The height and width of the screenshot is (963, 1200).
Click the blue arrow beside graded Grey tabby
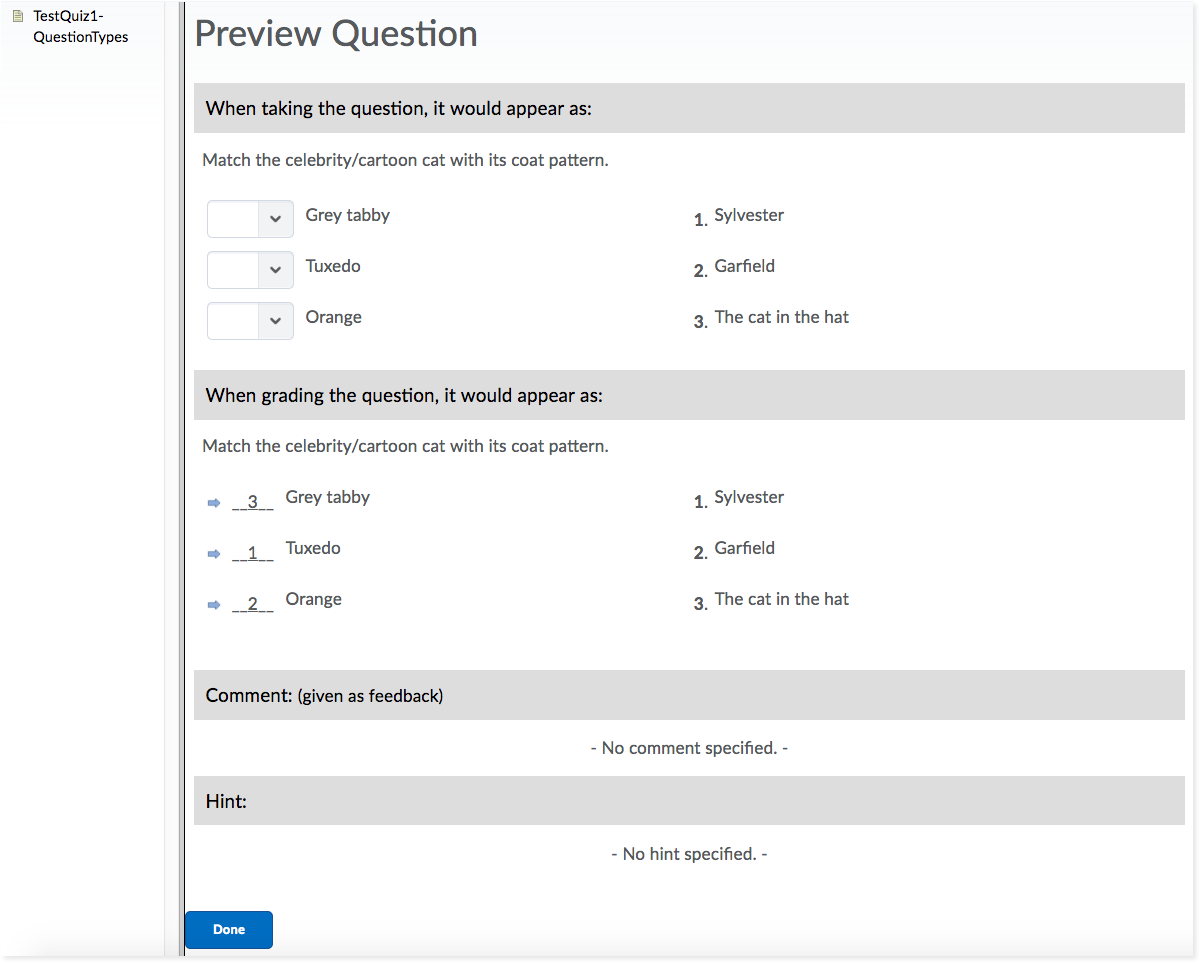coord(213,503)
